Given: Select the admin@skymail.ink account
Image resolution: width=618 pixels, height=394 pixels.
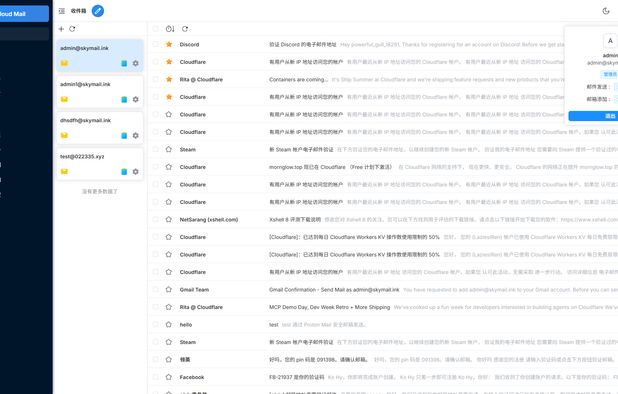Looking at the screenshot, I should pyautogui.click(x=100, y=55).
